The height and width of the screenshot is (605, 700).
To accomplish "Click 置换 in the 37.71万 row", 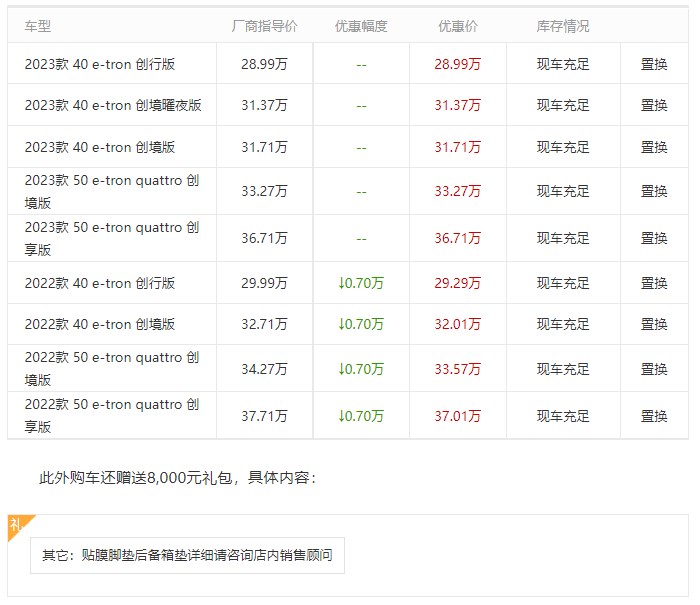I will (x=654, y=416).
